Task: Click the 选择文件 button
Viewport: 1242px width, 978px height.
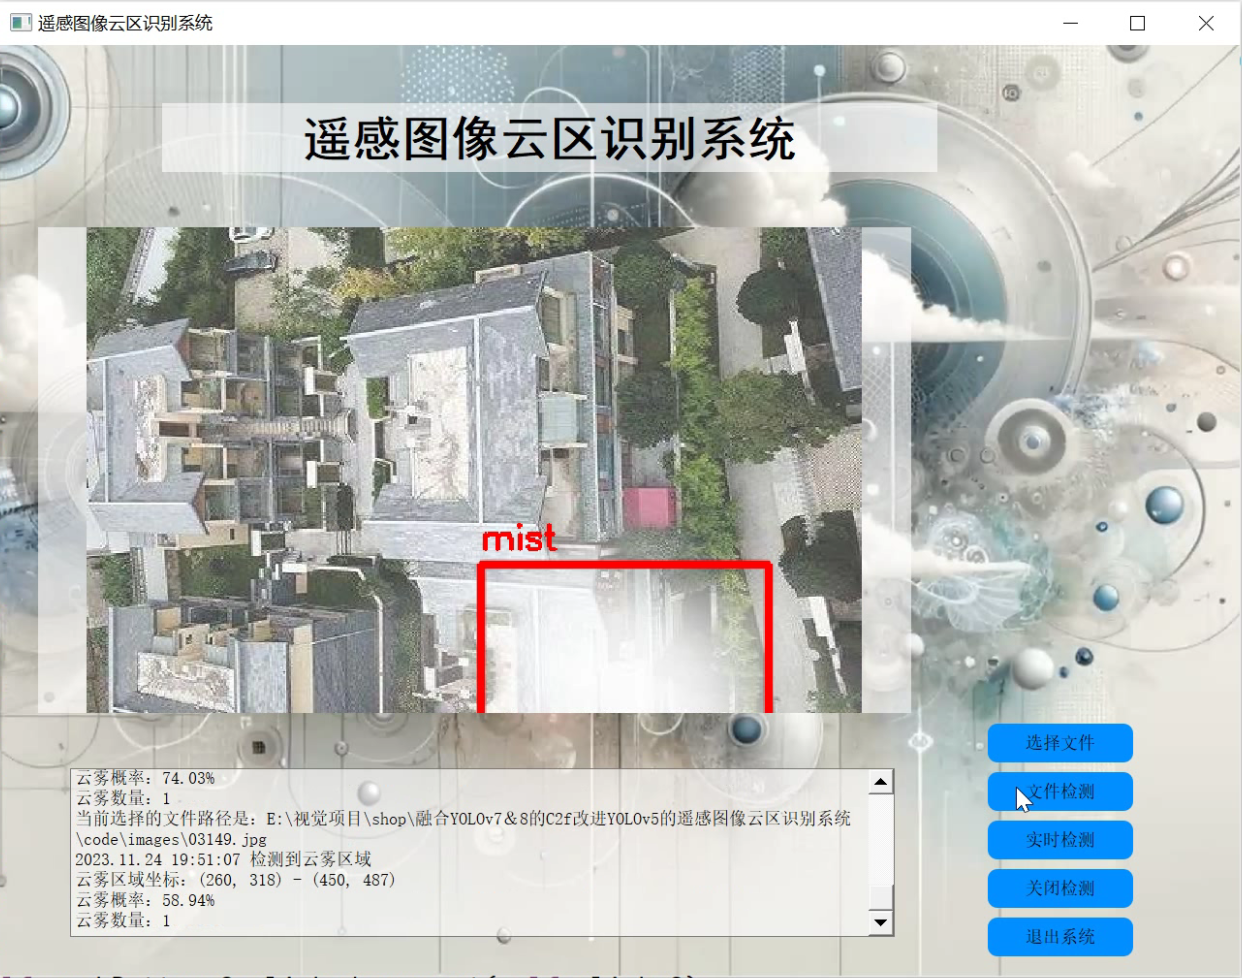Action: click(x=1060, y=743)
